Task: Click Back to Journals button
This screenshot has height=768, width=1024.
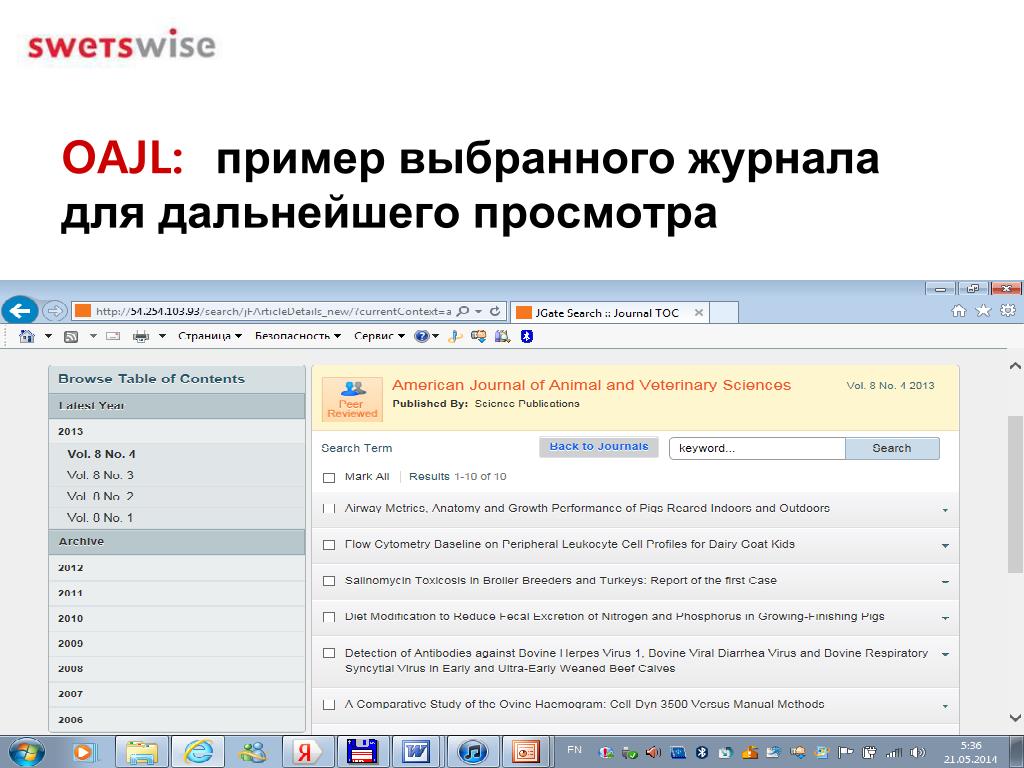Action: pyautogui.click(x=599, y=447)
